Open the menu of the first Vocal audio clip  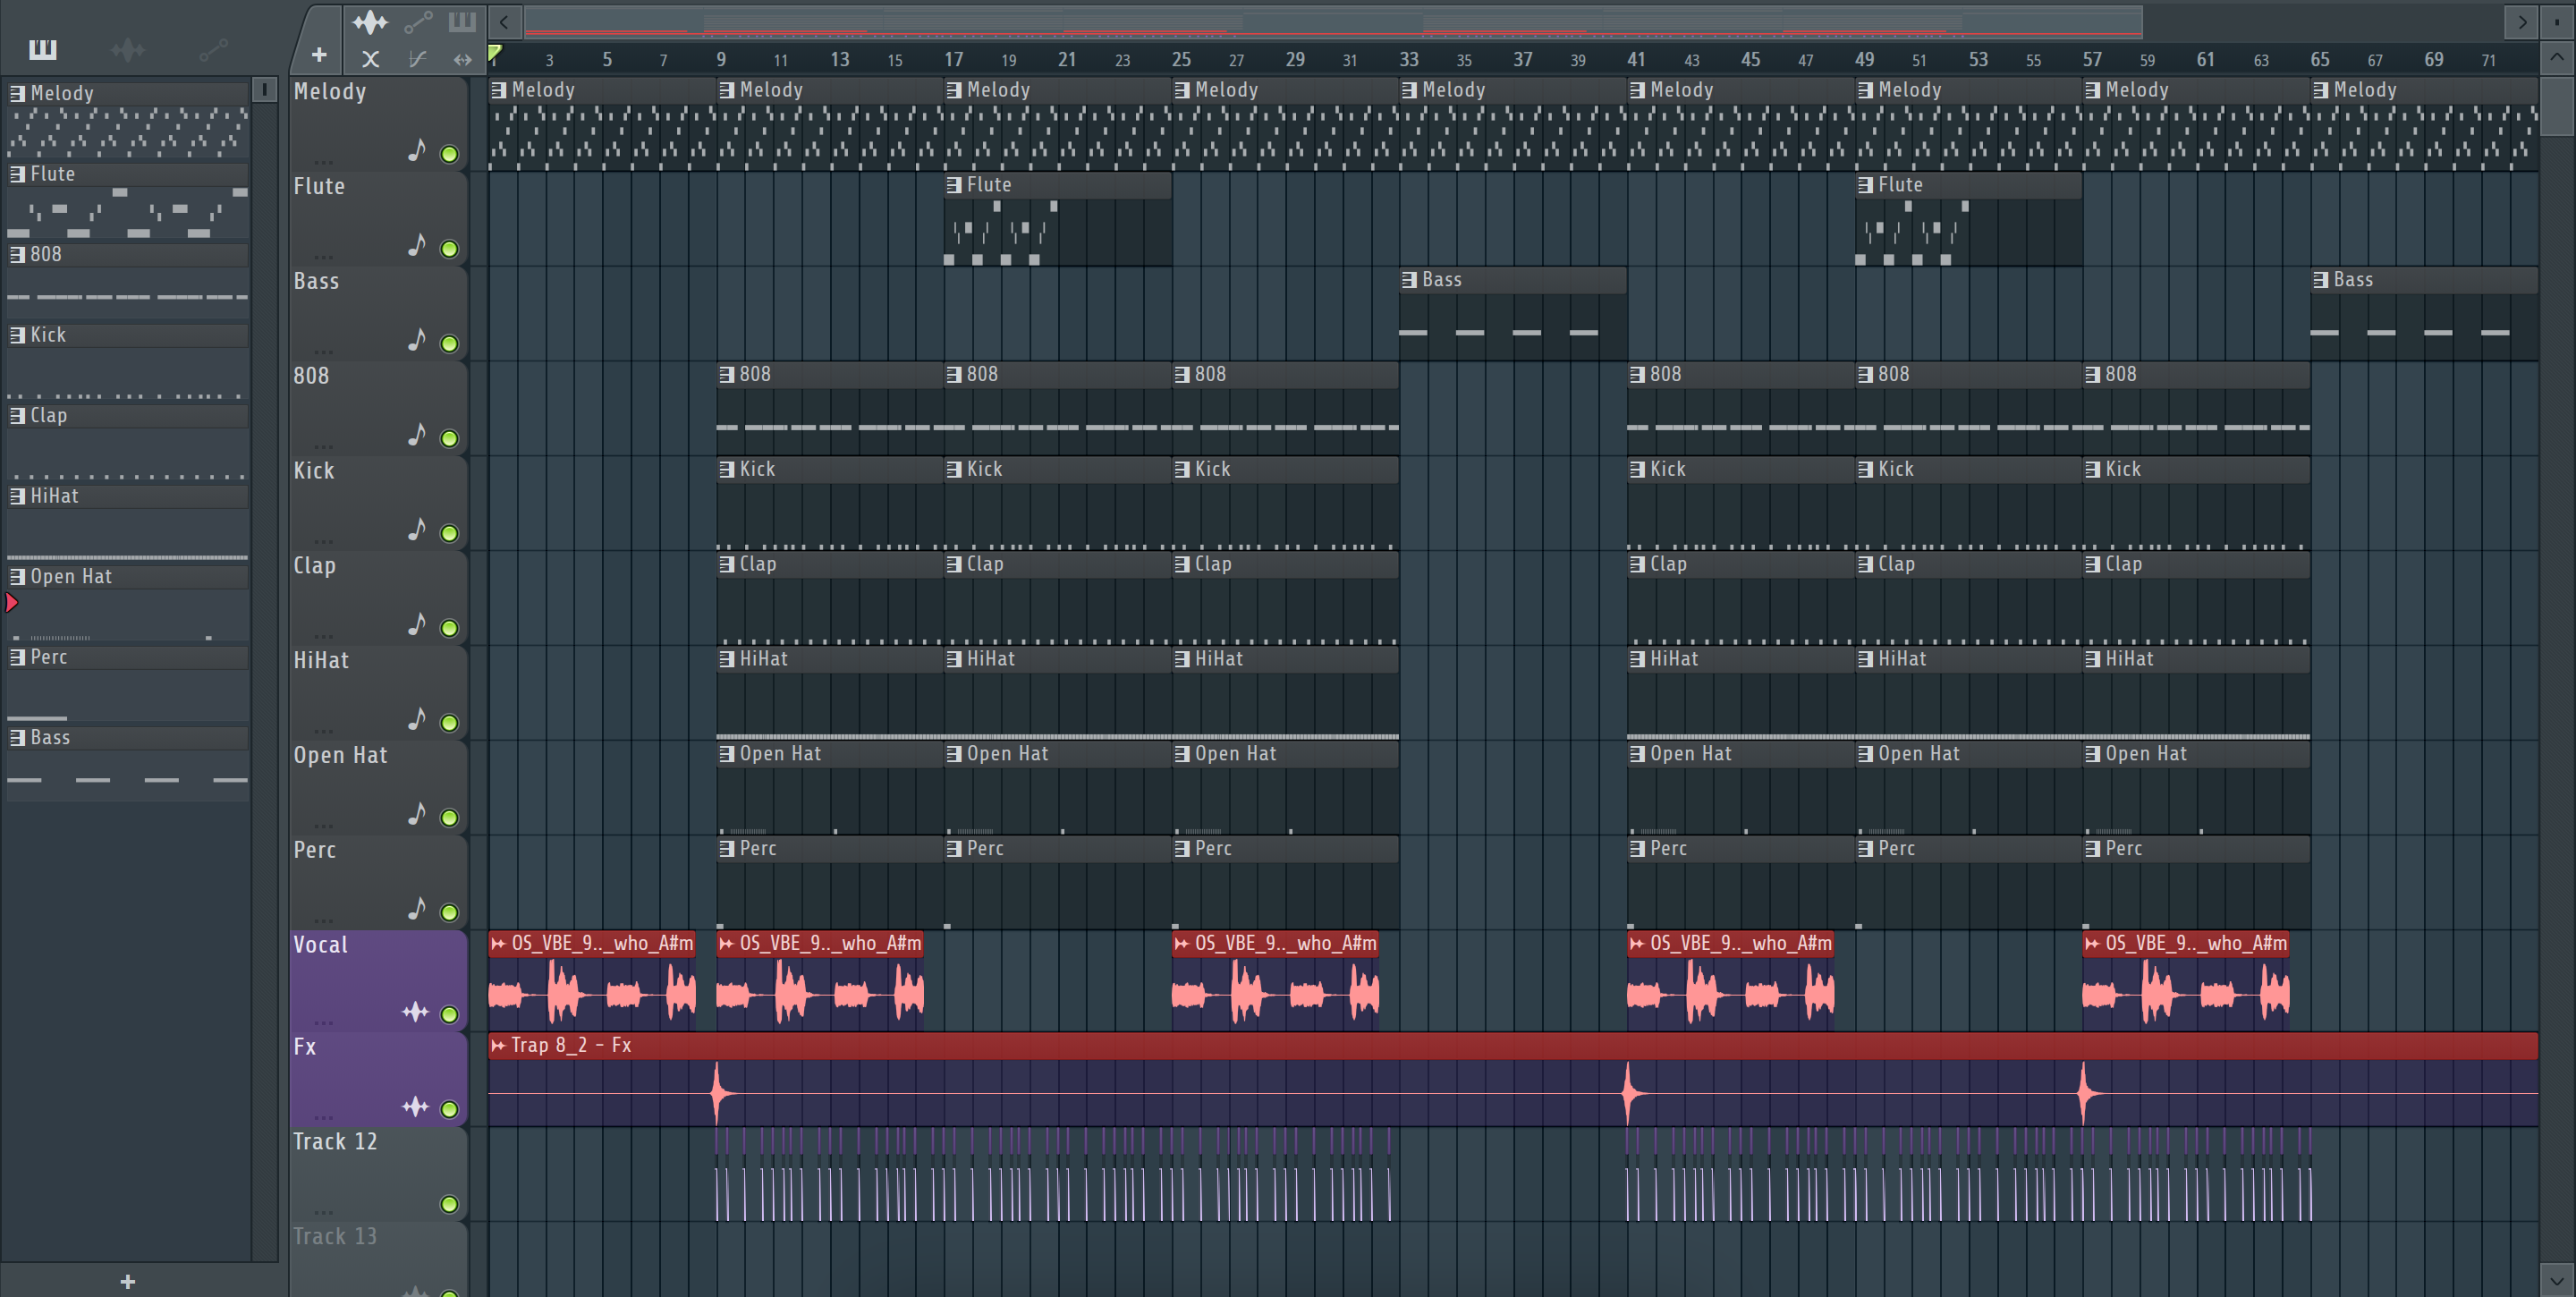click(498, 943)
